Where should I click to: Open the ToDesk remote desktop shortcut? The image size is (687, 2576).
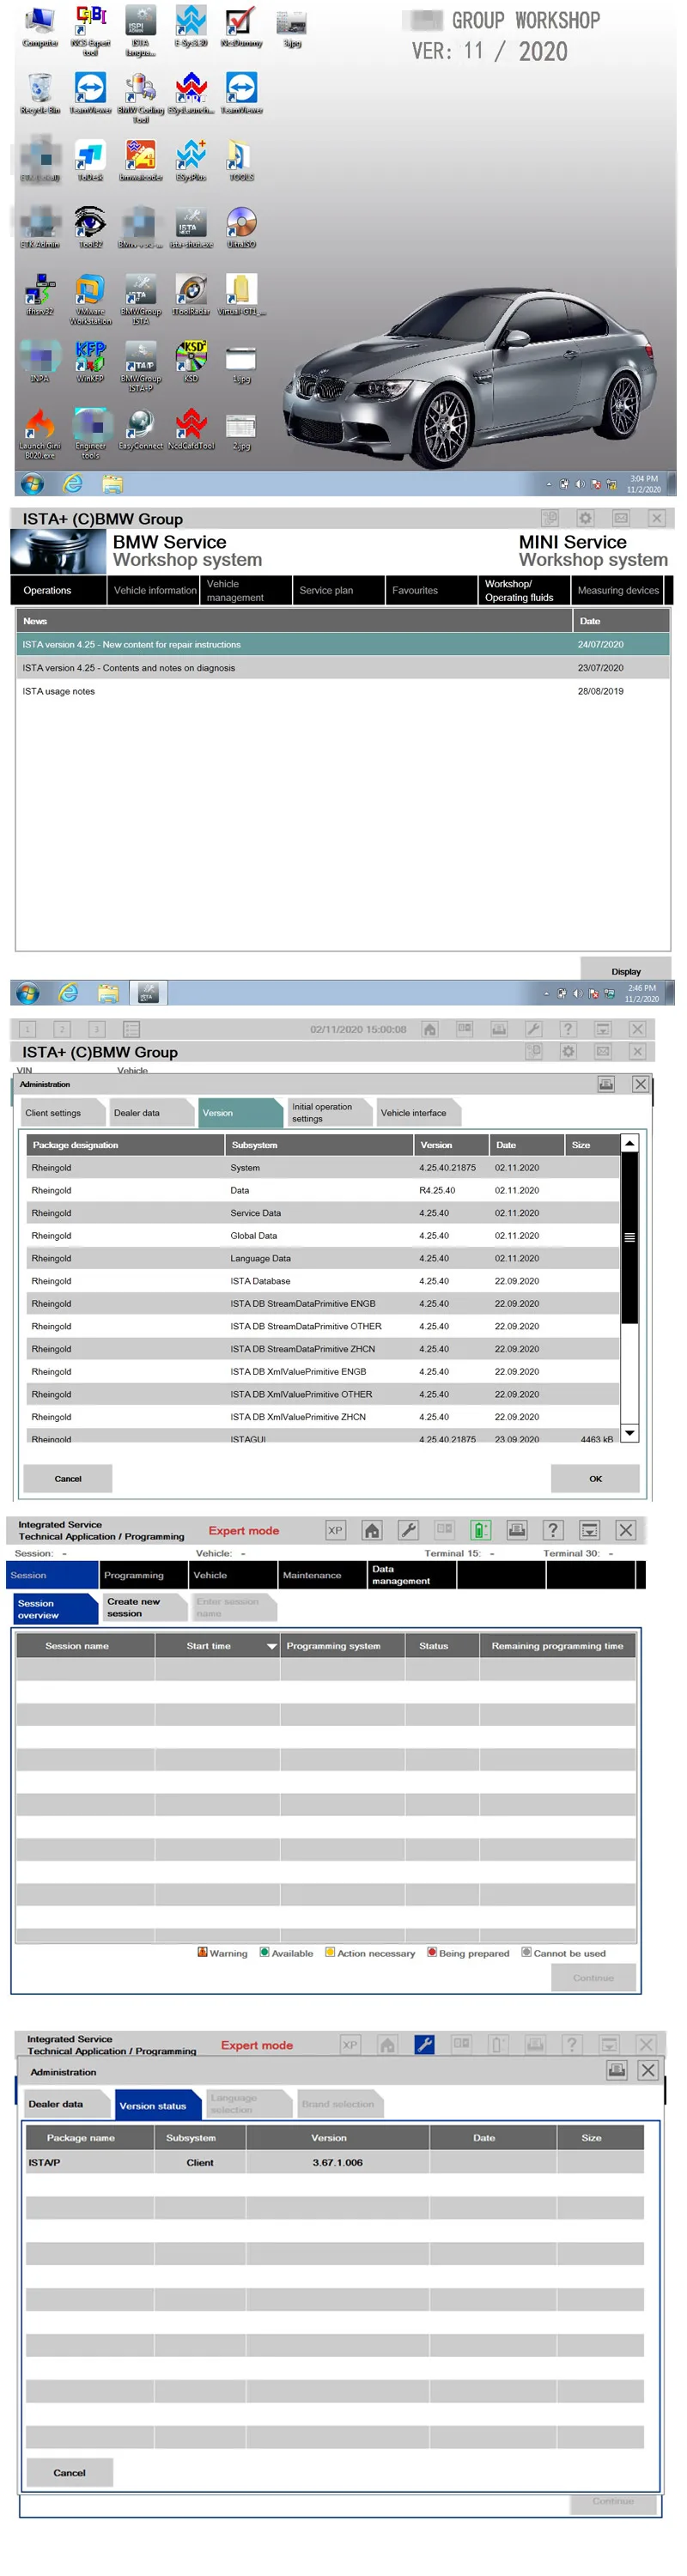tap(90, 160)
